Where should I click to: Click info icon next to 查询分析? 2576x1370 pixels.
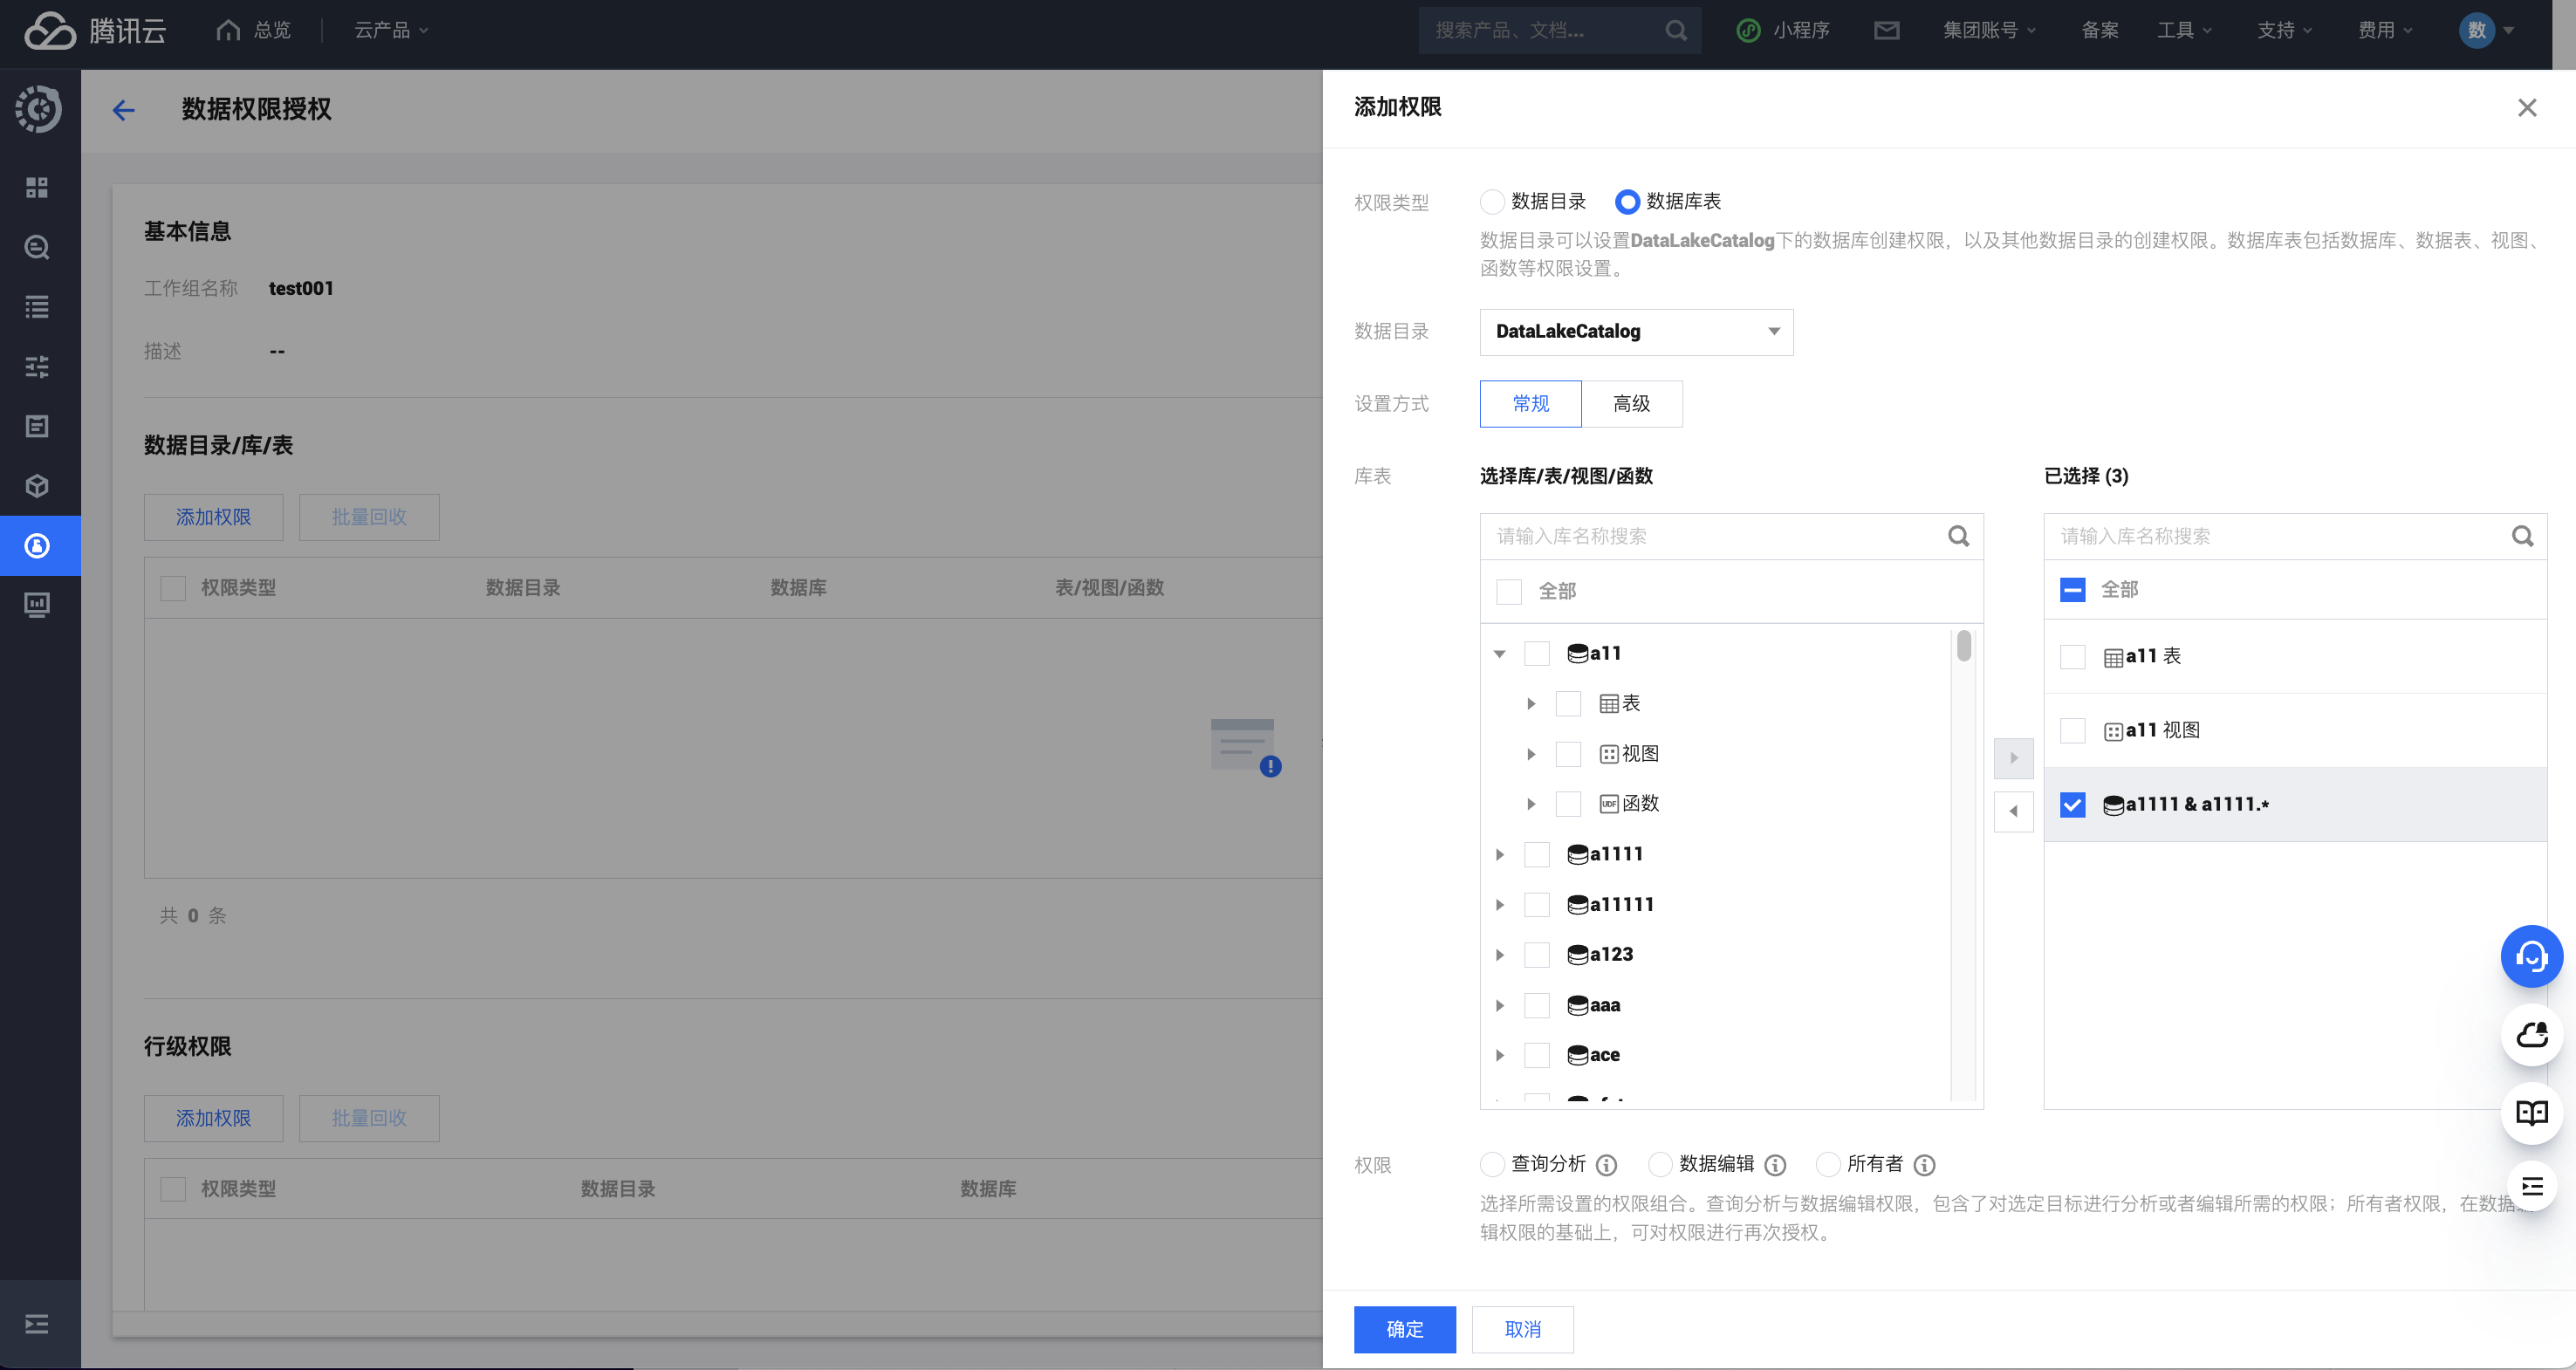click(x=1606, y=1165)
